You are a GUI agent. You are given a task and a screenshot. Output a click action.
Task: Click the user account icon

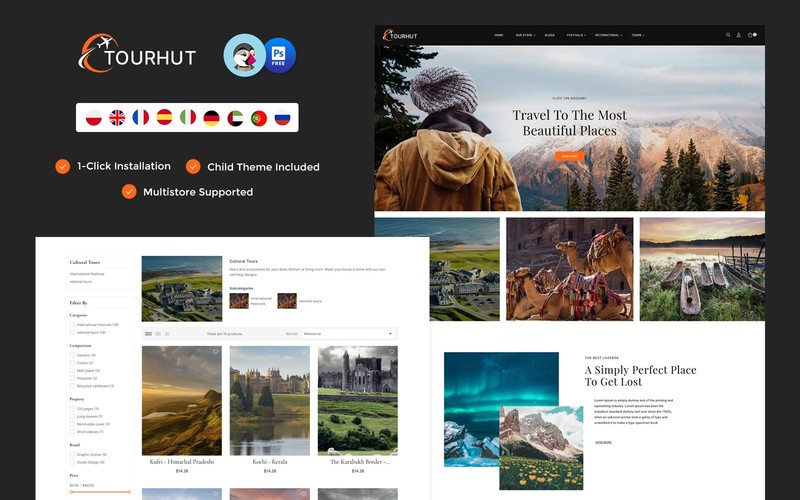(x=738, y=35)
